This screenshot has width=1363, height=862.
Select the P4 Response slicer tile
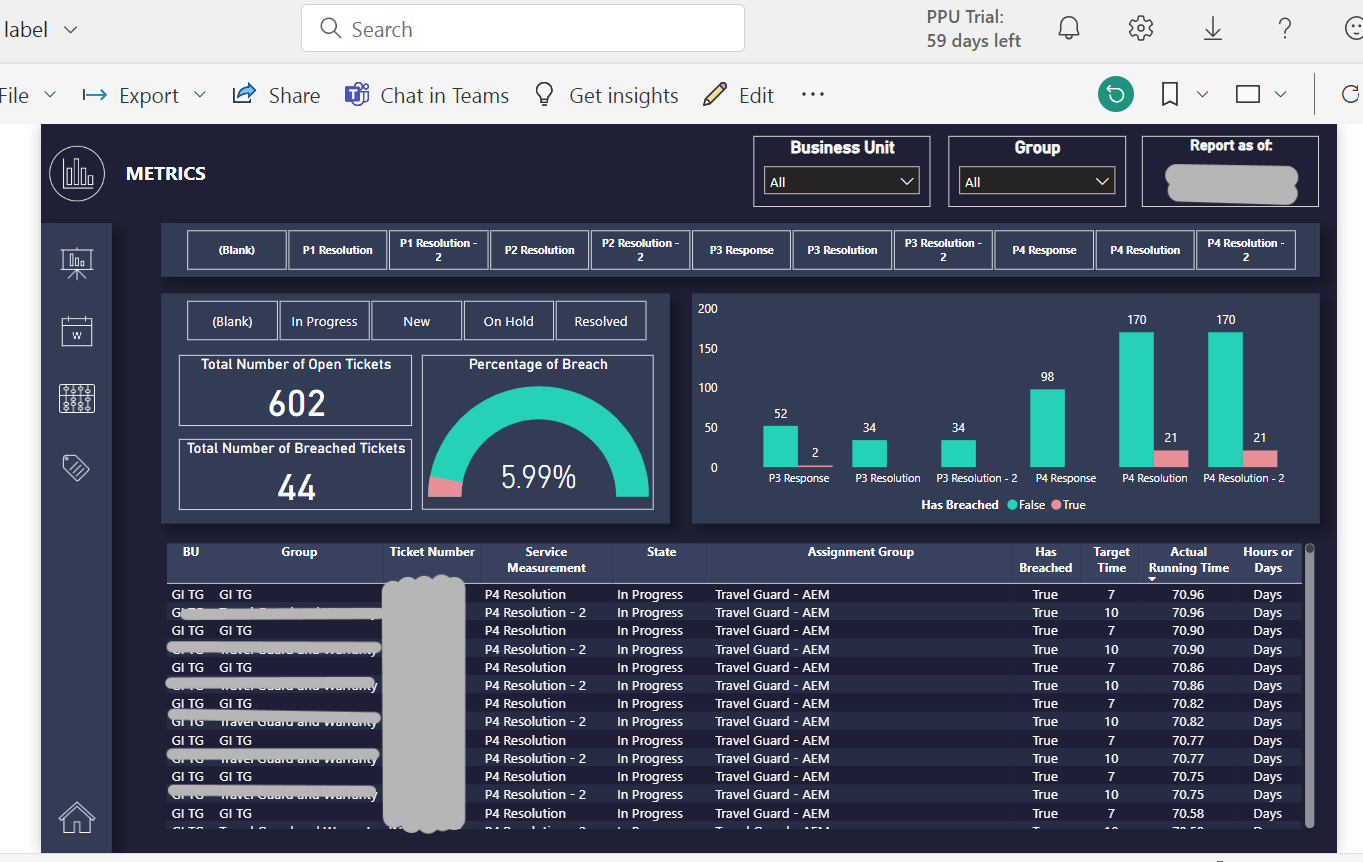[x=1044, y=250]
